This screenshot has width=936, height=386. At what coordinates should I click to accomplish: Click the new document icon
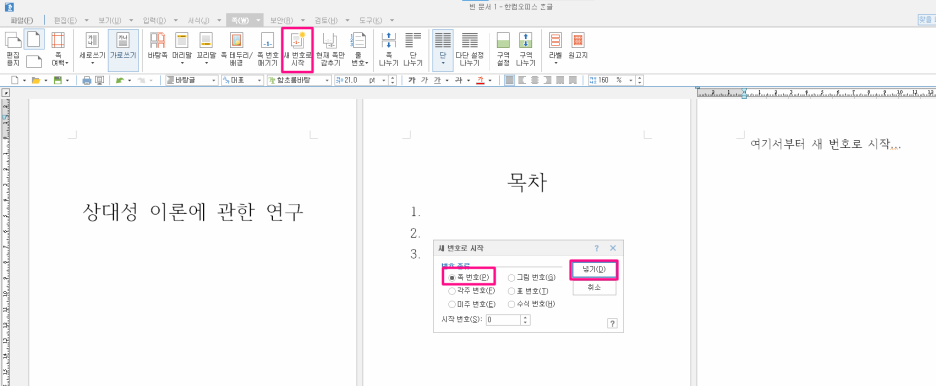coord(14,80)
